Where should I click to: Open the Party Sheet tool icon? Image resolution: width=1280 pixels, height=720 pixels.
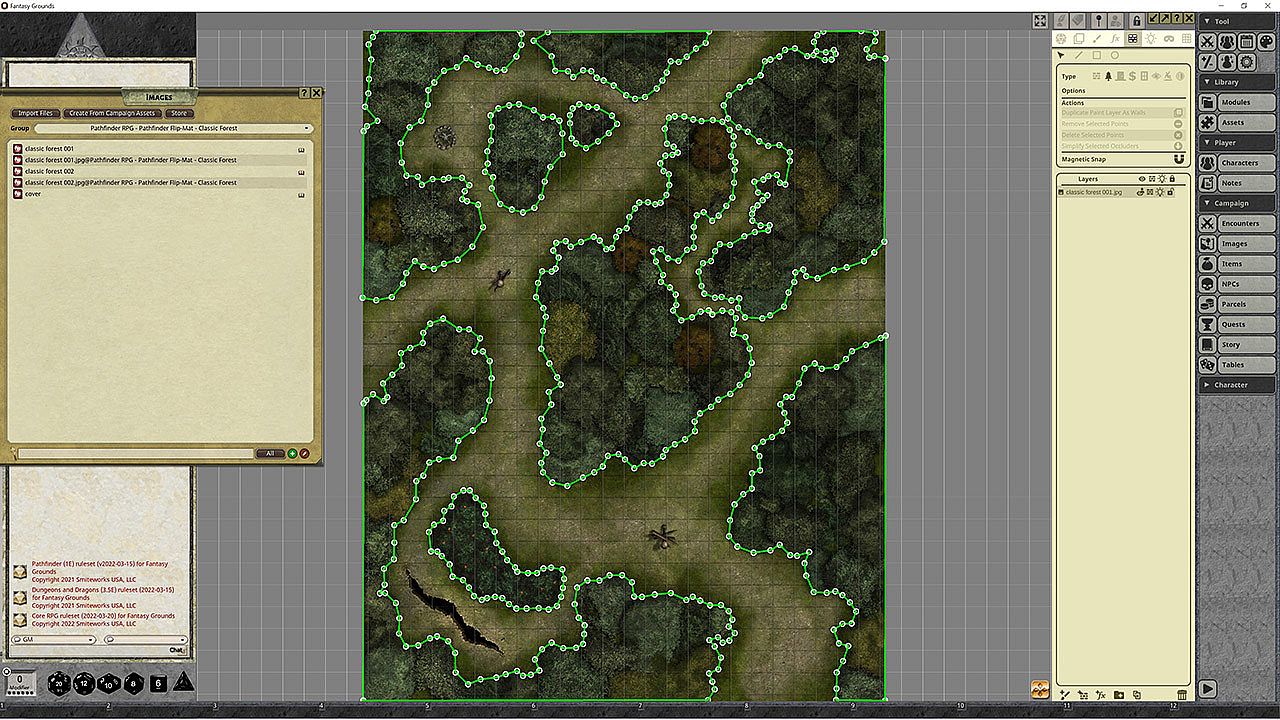pos(1227,42)
